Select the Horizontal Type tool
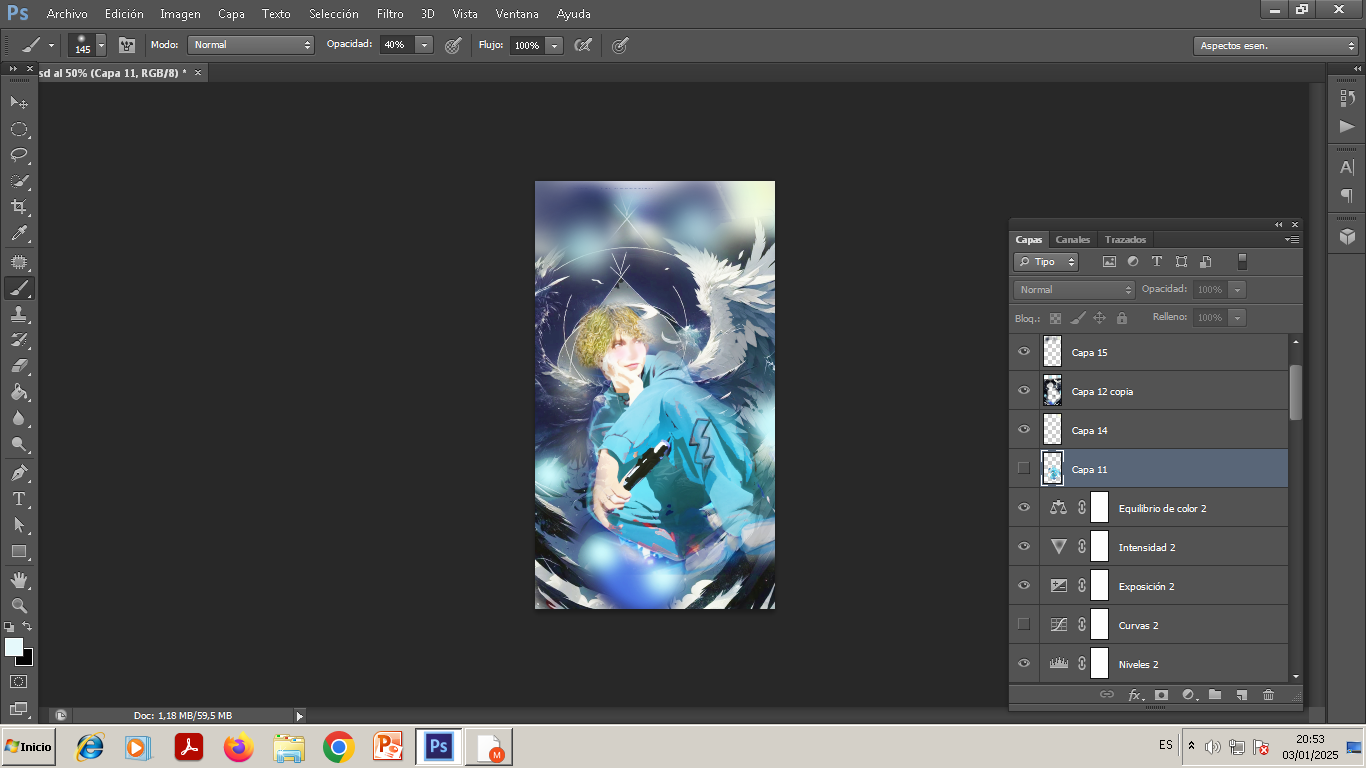1366x768 pixels. pyautogui.click(x=19, y=499)
